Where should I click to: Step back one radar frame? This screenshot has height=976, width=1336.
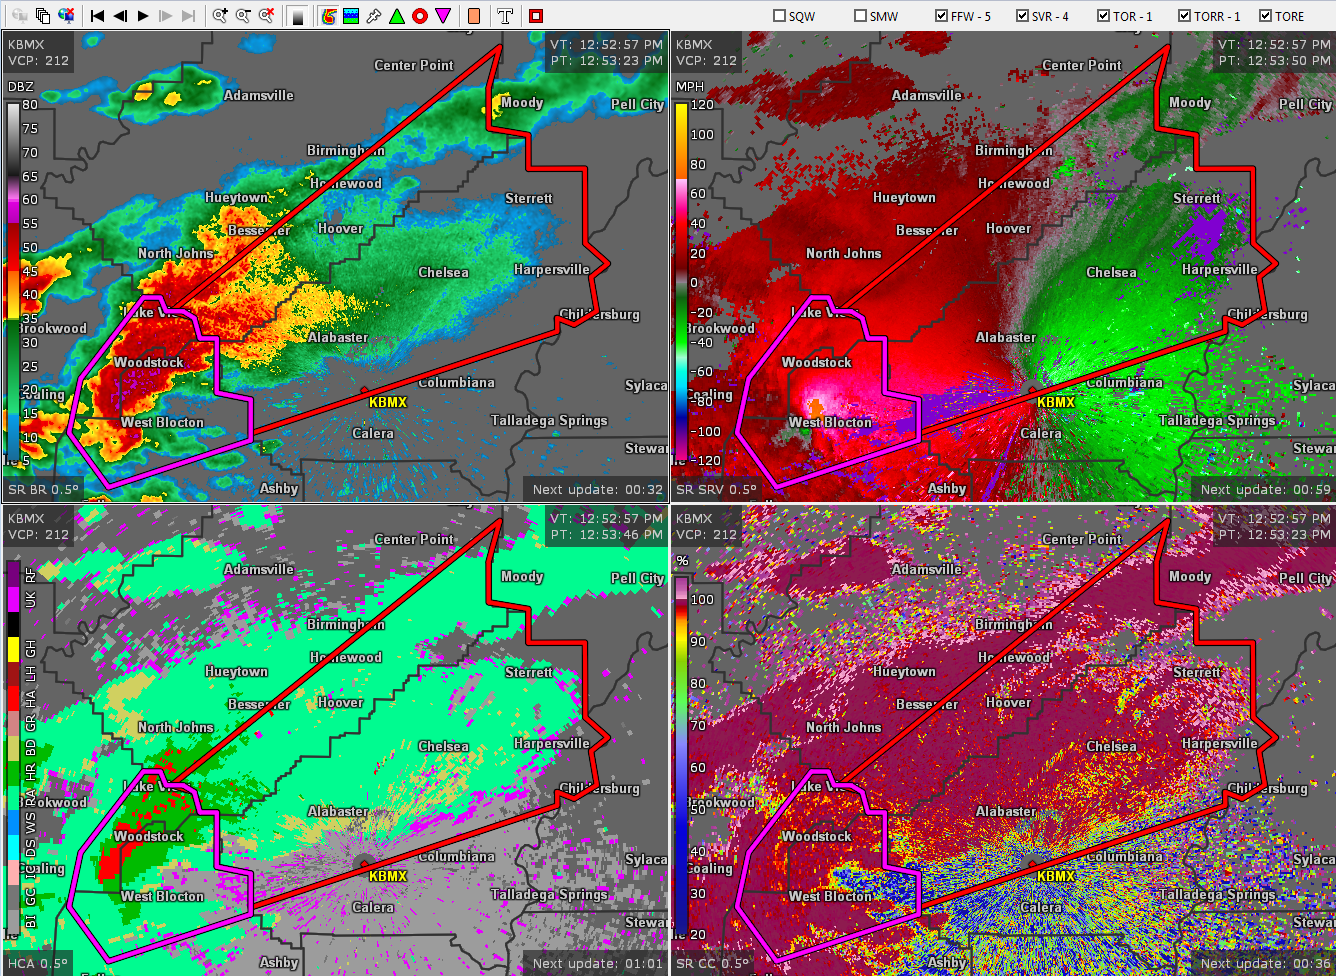click(120, 16)
